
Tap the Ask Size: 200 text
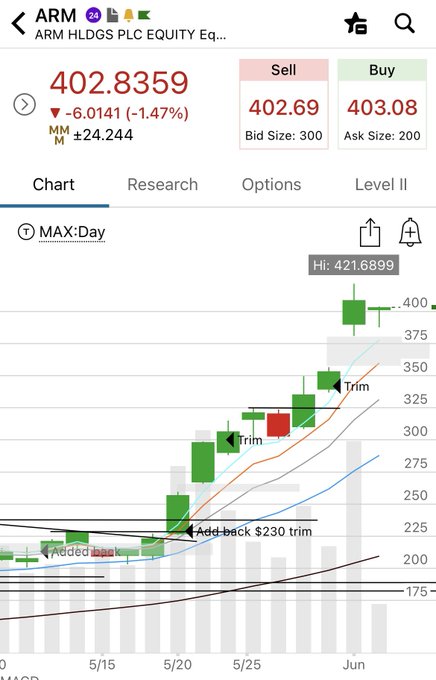[382, 136]
